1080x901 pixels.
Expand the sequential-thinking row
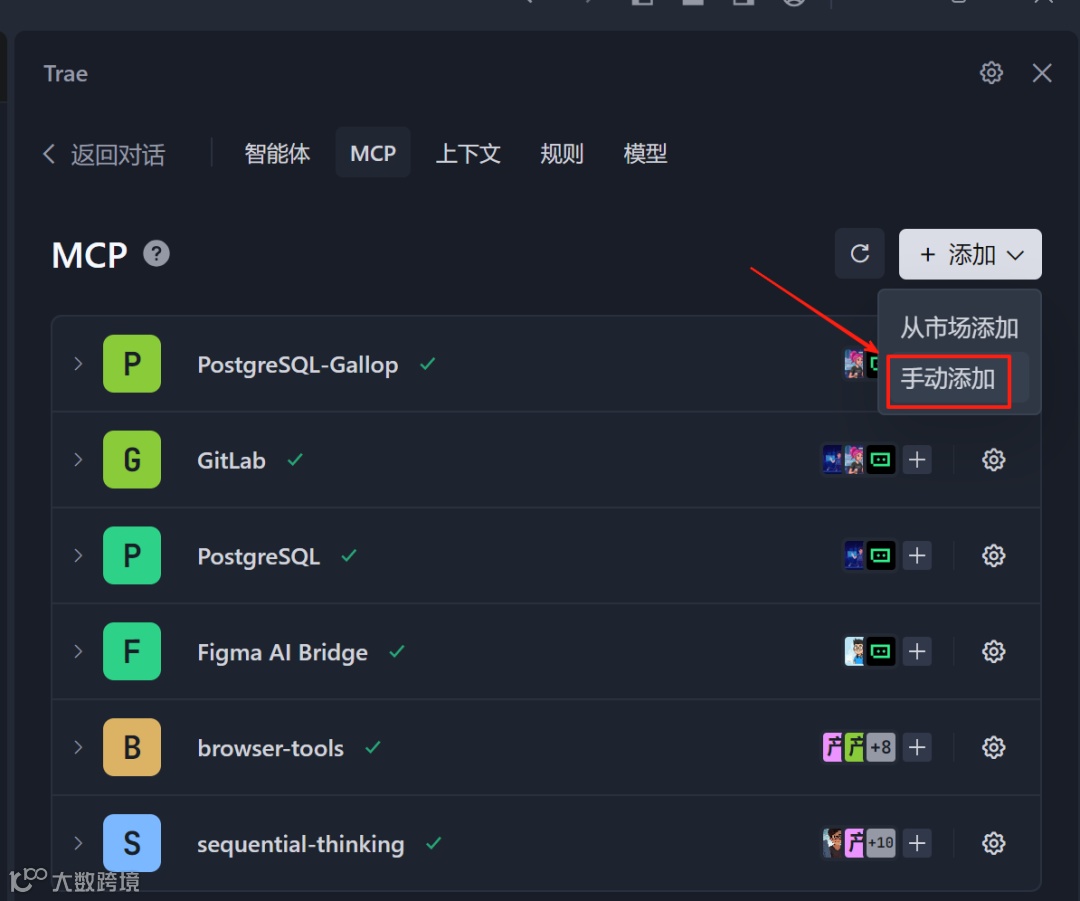(78, 842)
